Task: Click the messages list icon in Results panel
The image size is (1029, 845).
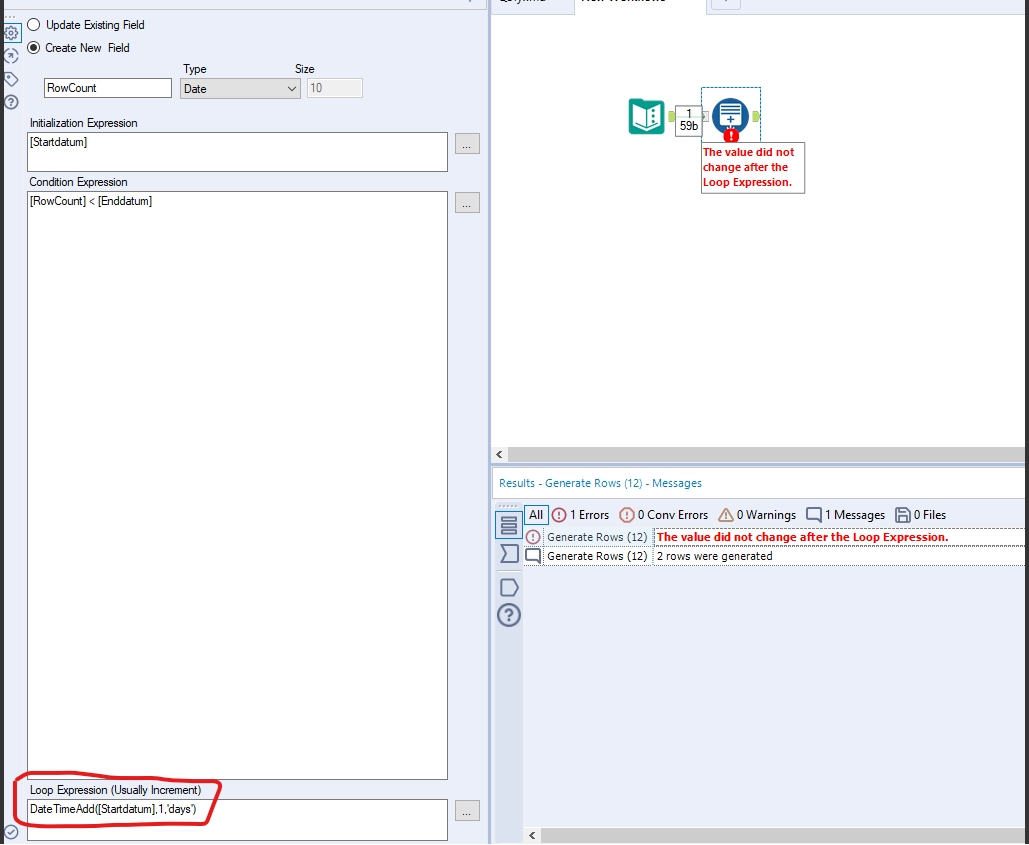Action: click(509, 522)
